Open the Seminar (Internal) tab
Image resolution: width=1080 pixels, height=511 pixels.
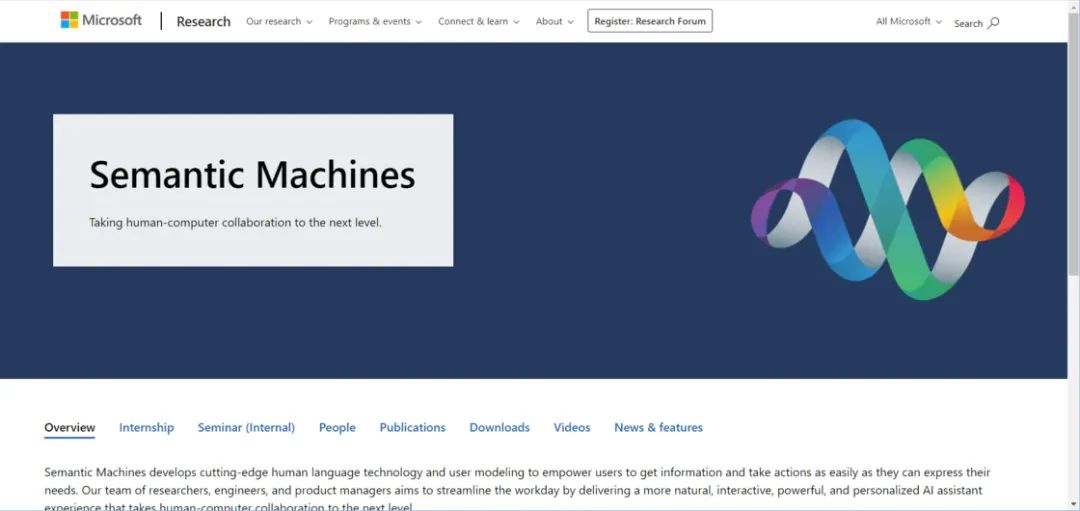point(246,428)
